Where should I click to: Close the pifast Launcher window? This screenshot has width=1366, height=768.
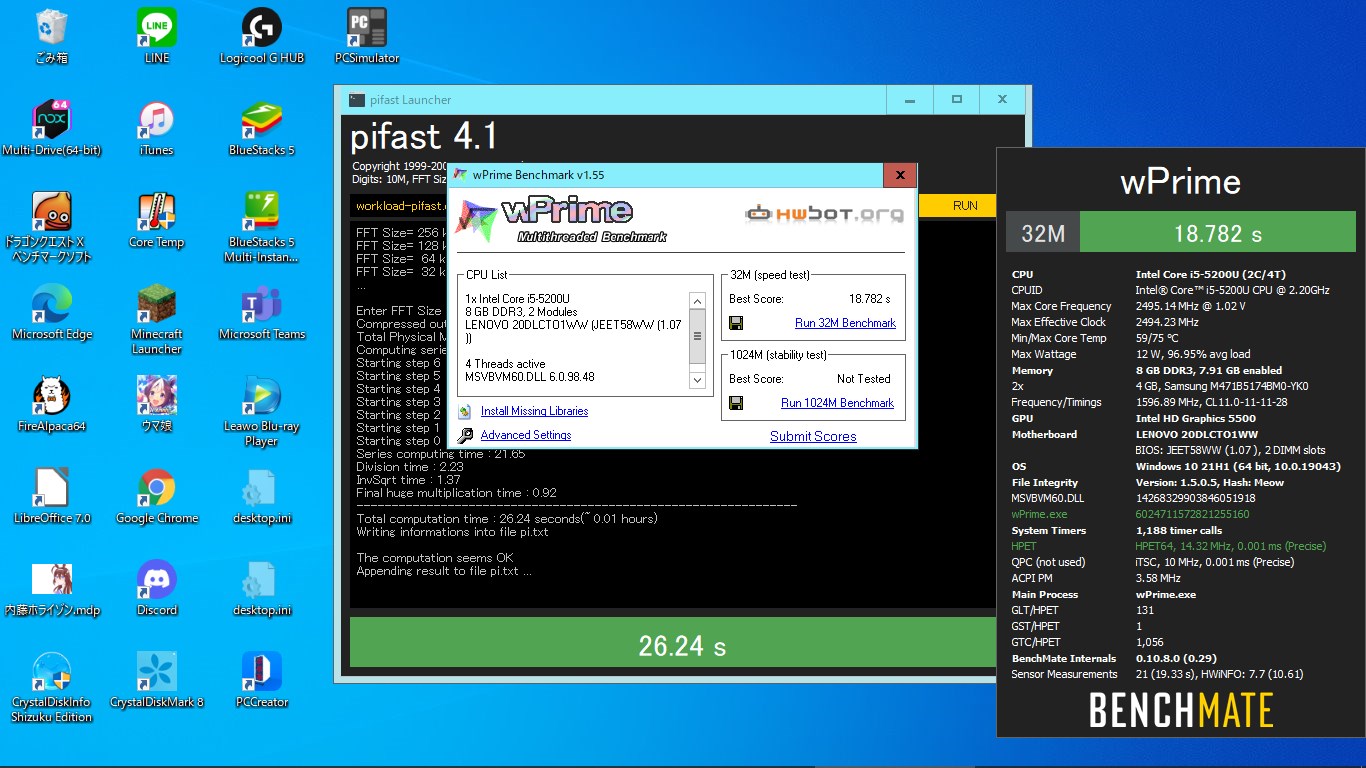(1003, 100)
